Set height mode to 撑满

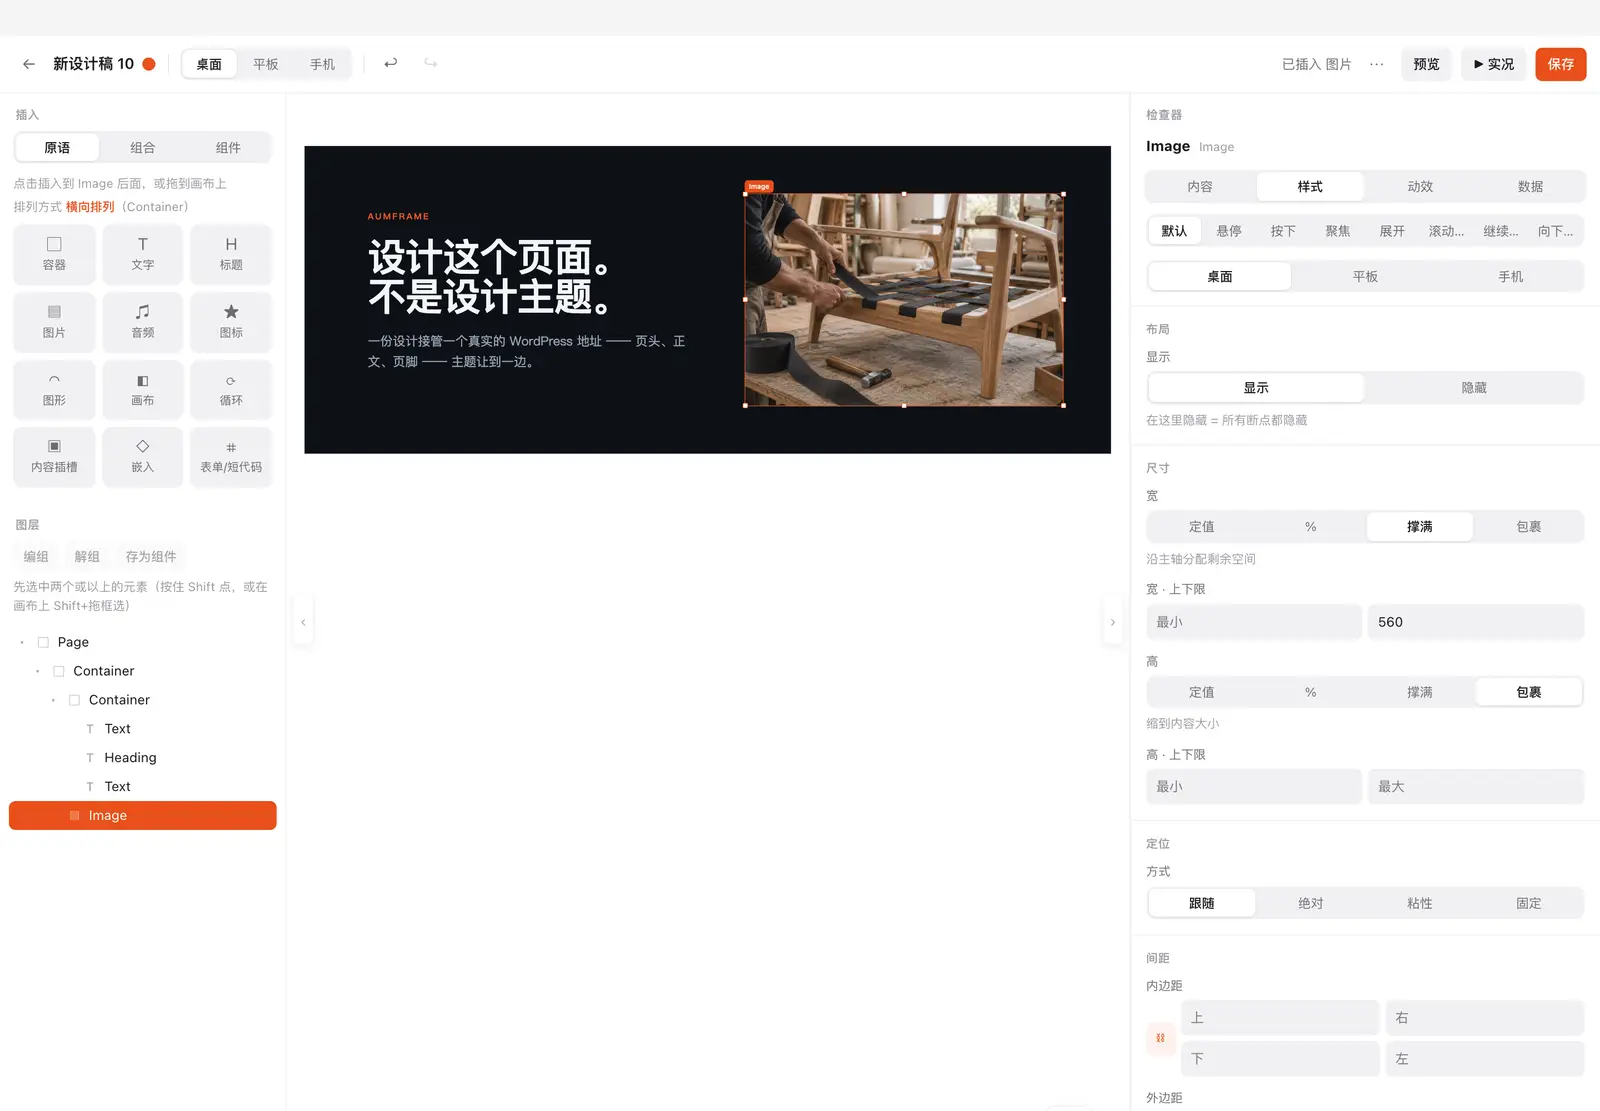pos(1420,692)
